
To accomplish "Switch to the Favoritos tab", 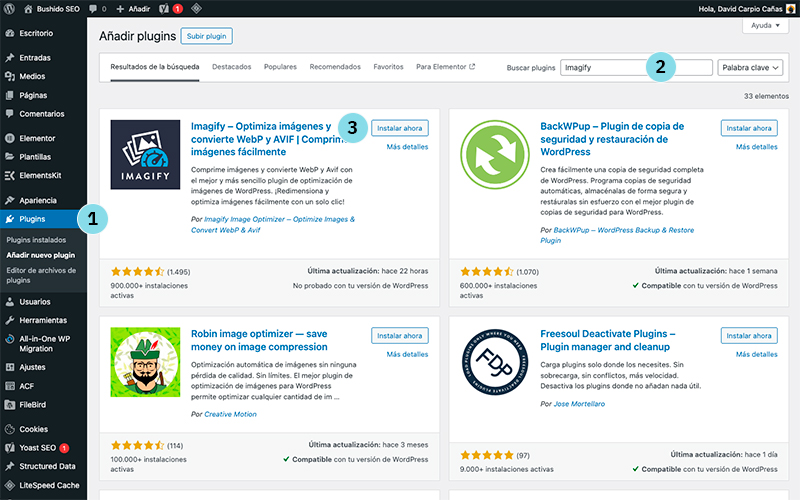I will point(388,67).
